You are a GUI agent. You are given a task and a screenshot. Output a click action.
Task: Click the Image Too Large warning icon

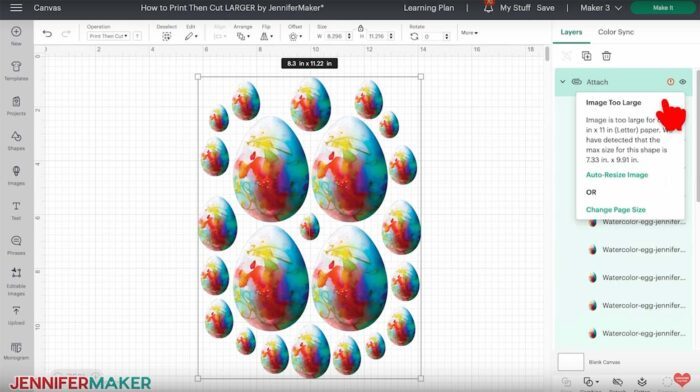pyautogui.click(x=671, y=82)
